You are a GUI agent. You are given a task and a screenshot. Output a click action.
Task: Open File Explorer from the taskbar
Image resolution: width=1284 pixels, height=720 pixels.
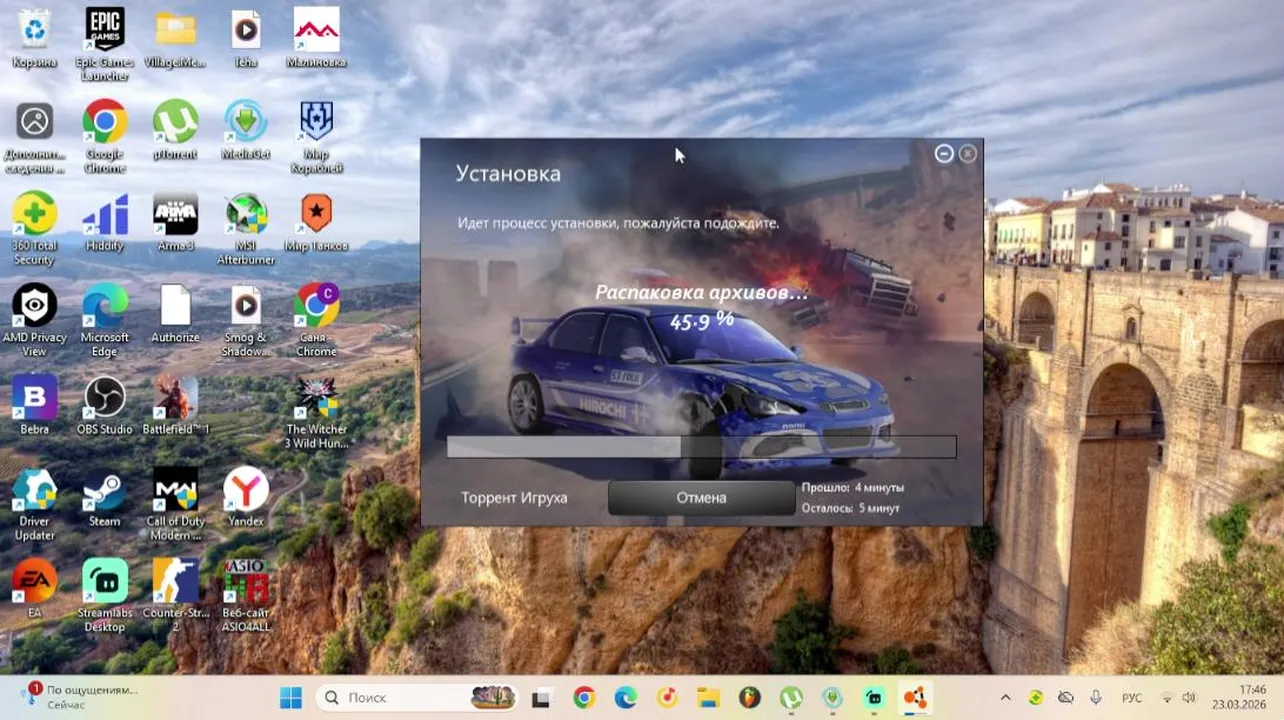[708, 697]
